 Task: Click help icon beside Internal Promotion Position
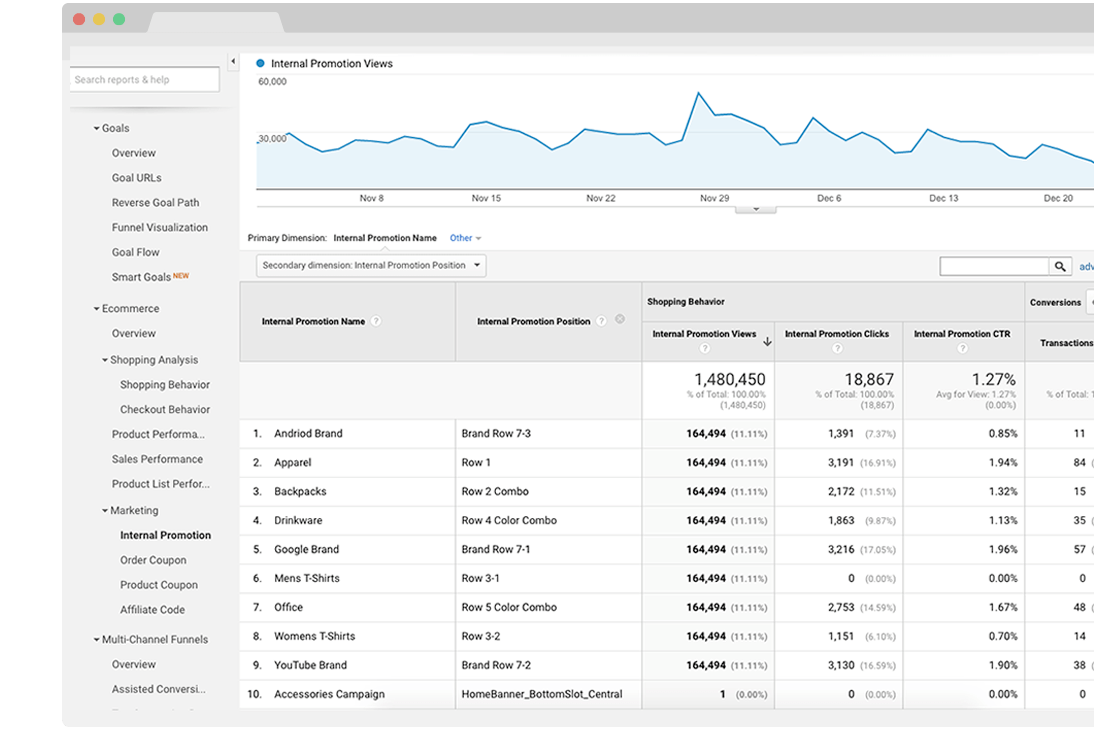click(x=601, y=322)
